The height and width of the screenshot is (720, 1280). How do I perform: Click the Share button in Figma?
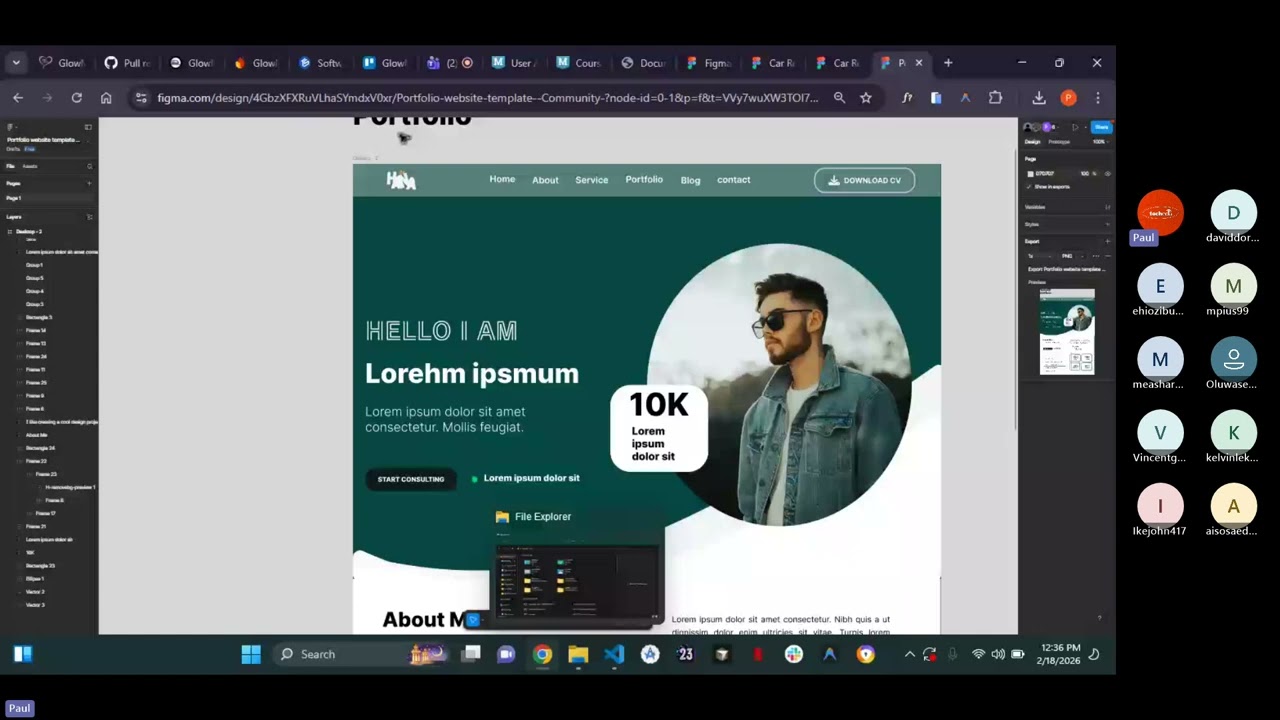click(1101, 127)
